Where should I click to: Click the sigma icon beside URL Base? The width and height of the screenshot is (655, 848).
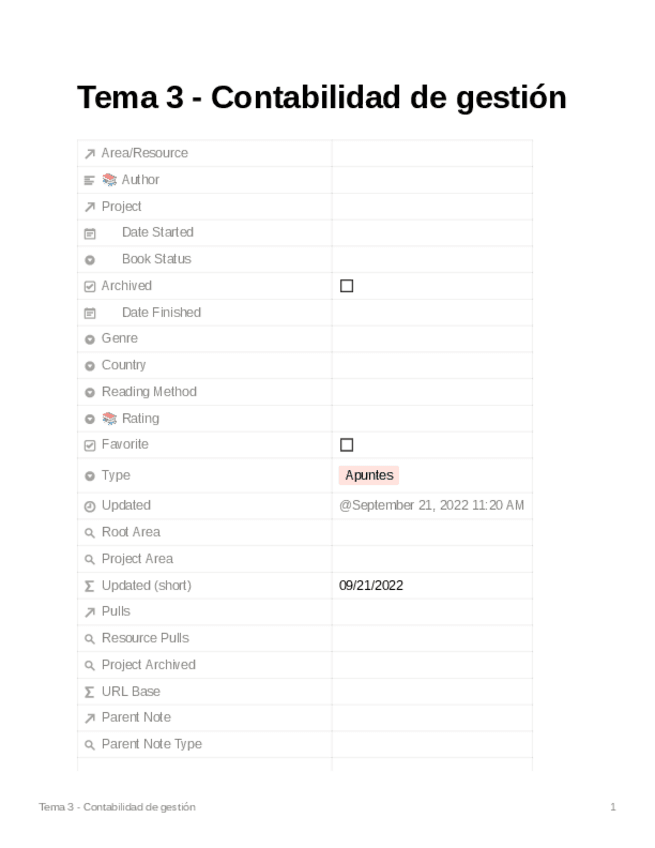pos(90,691)
